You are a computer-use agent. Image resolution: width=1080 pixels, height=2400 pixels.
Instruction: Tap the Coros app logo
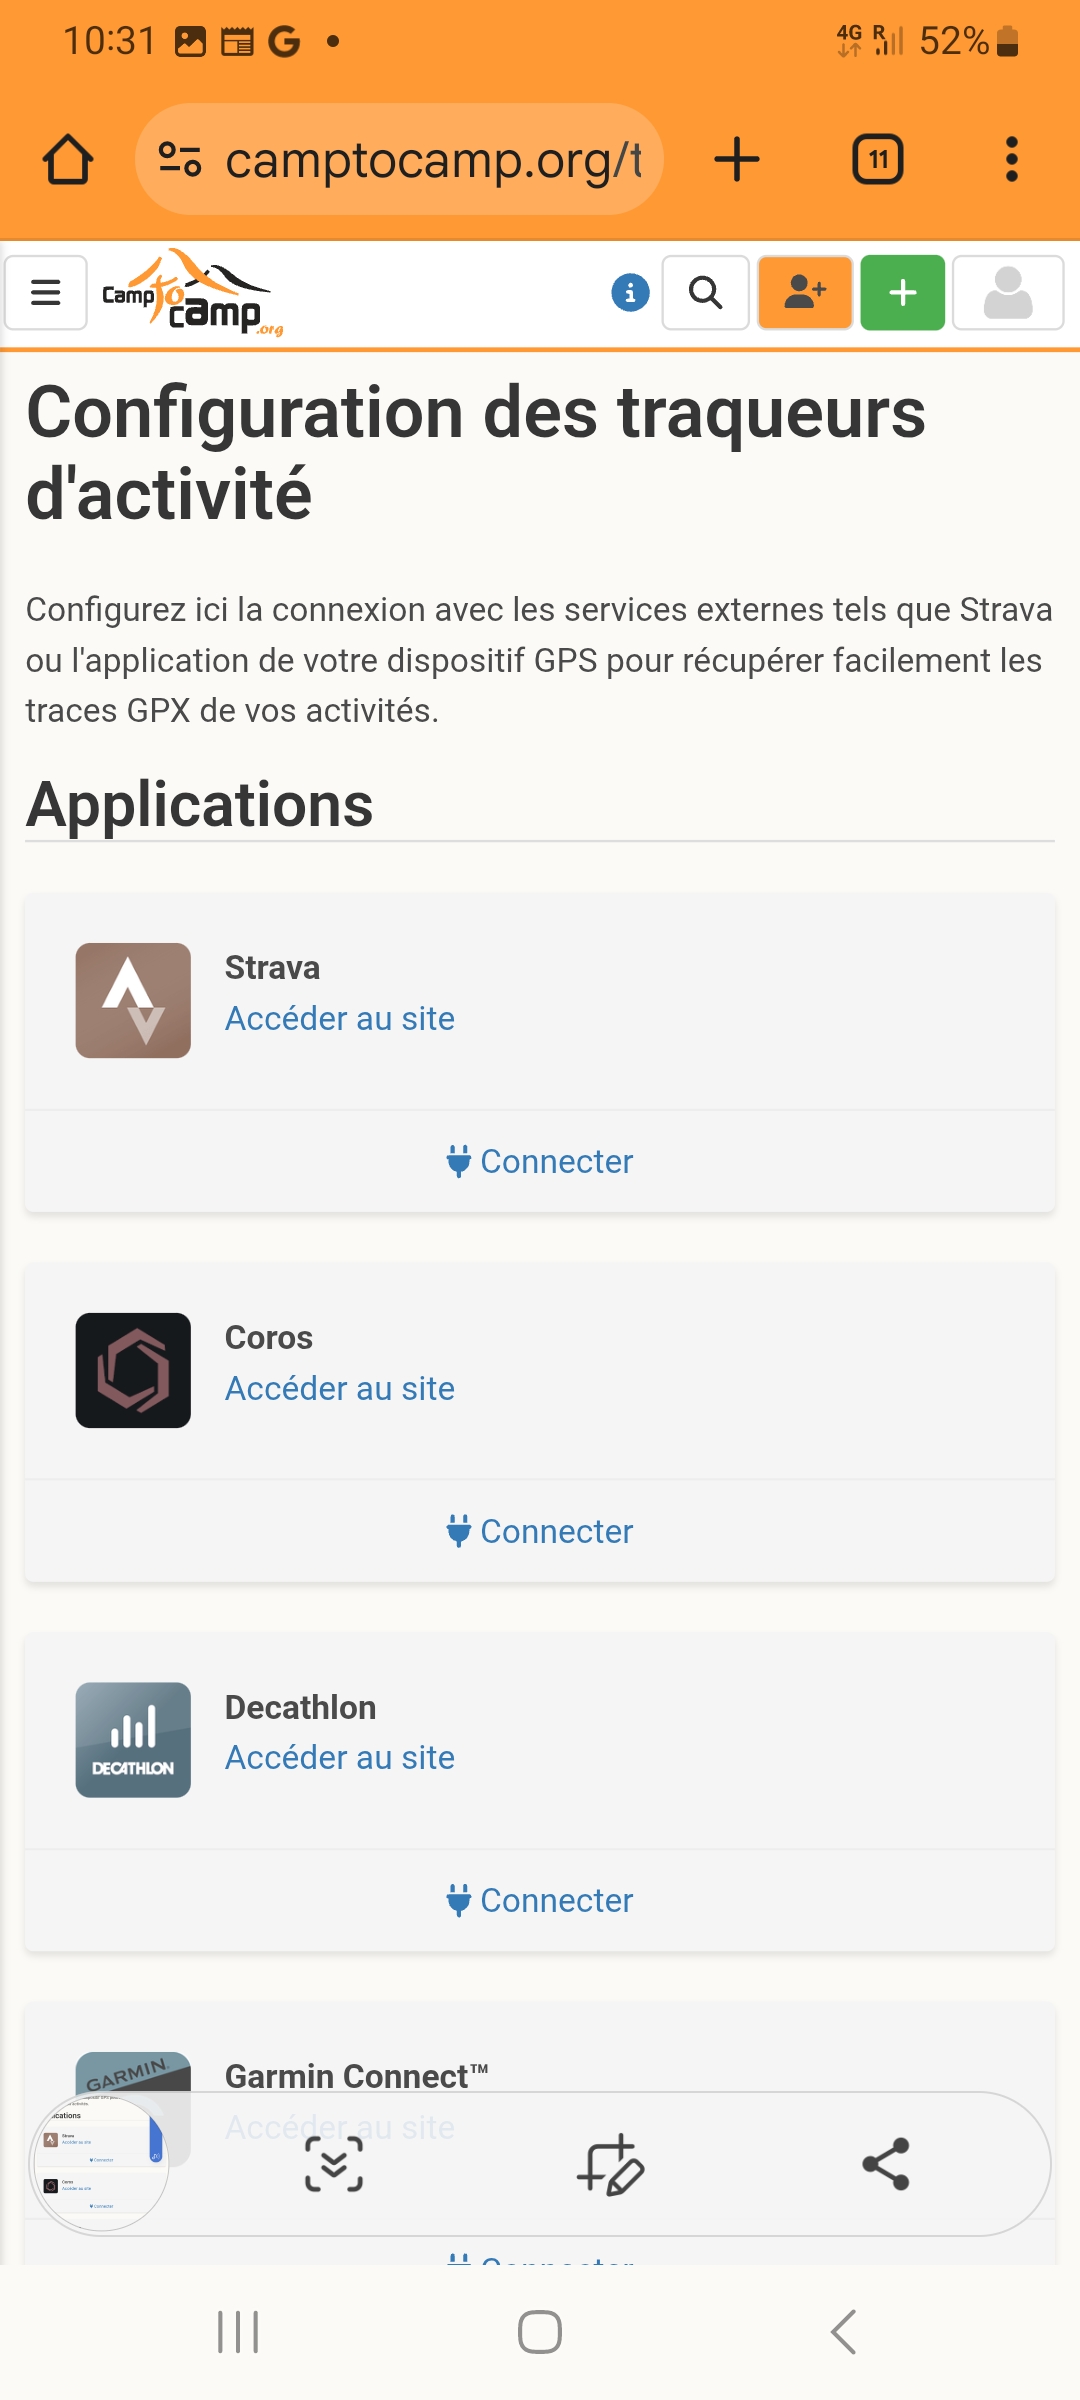click(133, 1370)
